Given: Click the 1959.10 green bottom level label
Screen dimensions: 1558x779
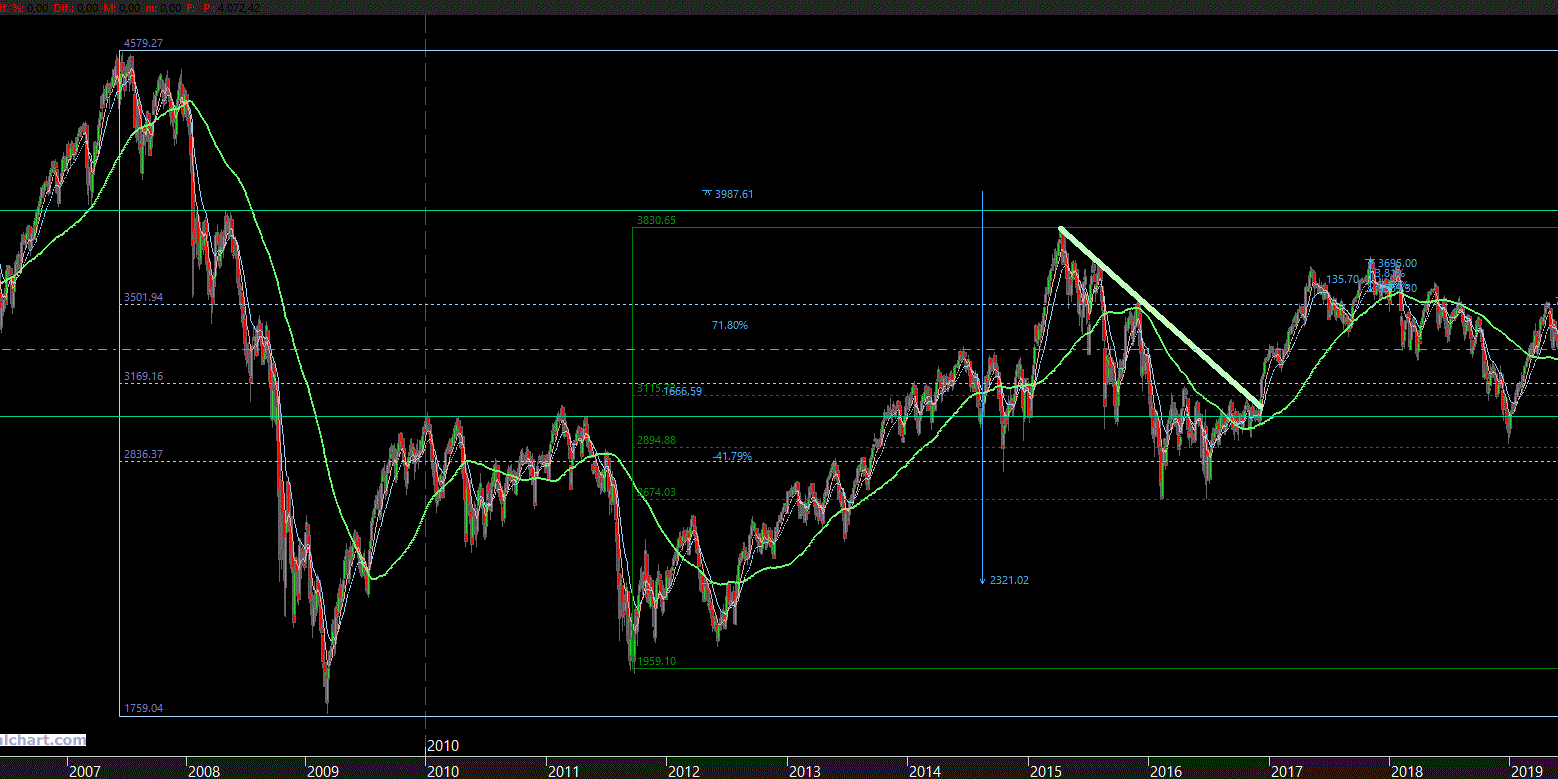Looking at the screenshot, I should (656, 661).
